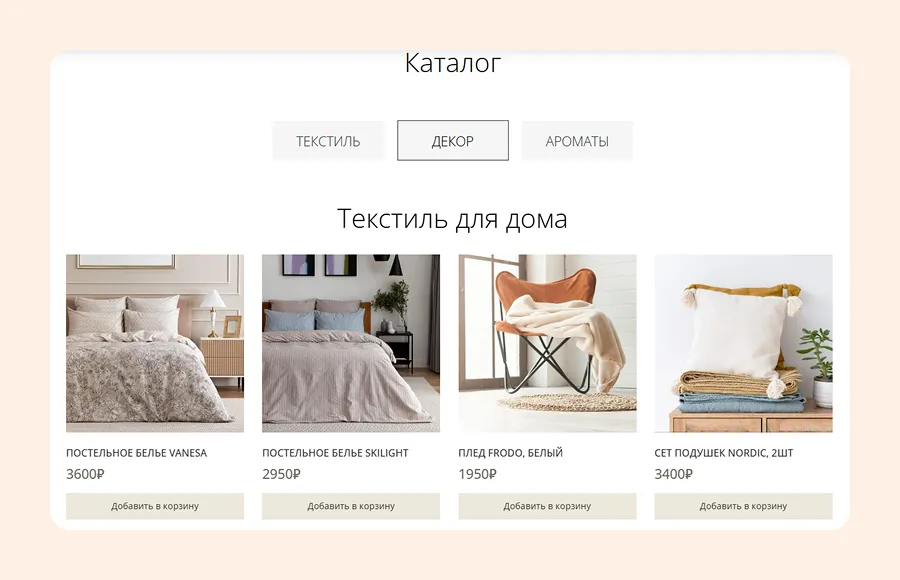Open the ТЕКСТИЛЬ catalog tab
Screen dimensions: 900x580
tap(328, 141)
